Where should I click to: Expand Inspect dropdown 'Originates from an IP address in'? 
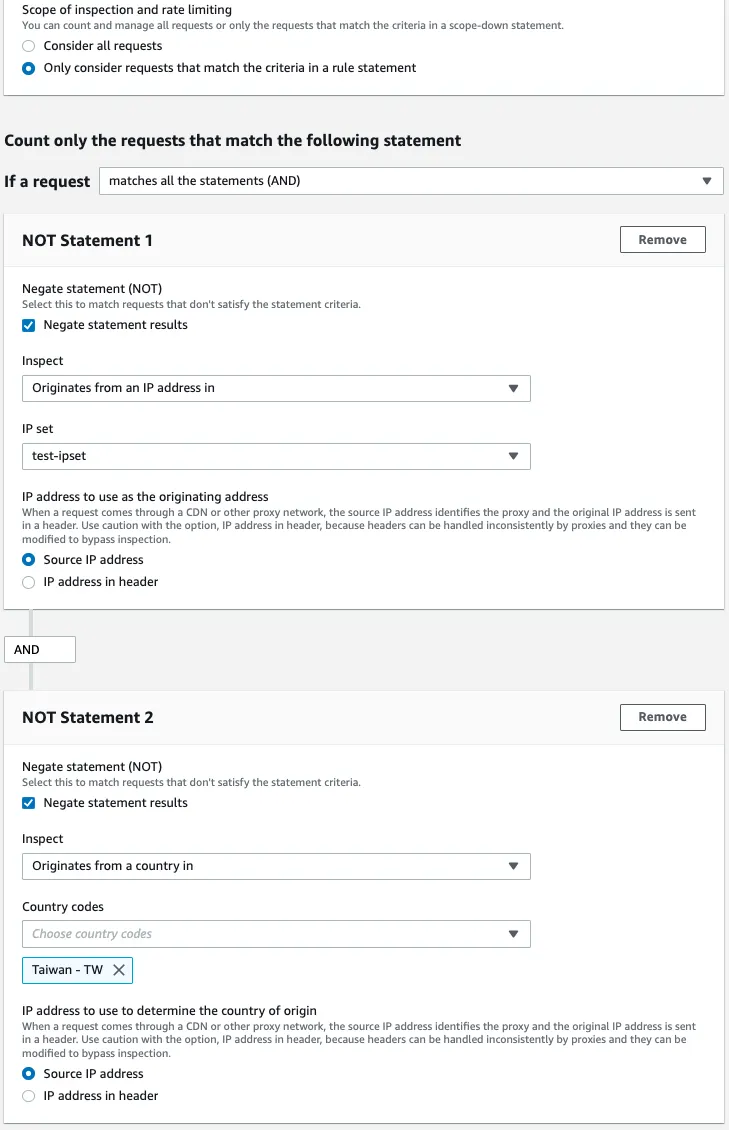[276, 388]
